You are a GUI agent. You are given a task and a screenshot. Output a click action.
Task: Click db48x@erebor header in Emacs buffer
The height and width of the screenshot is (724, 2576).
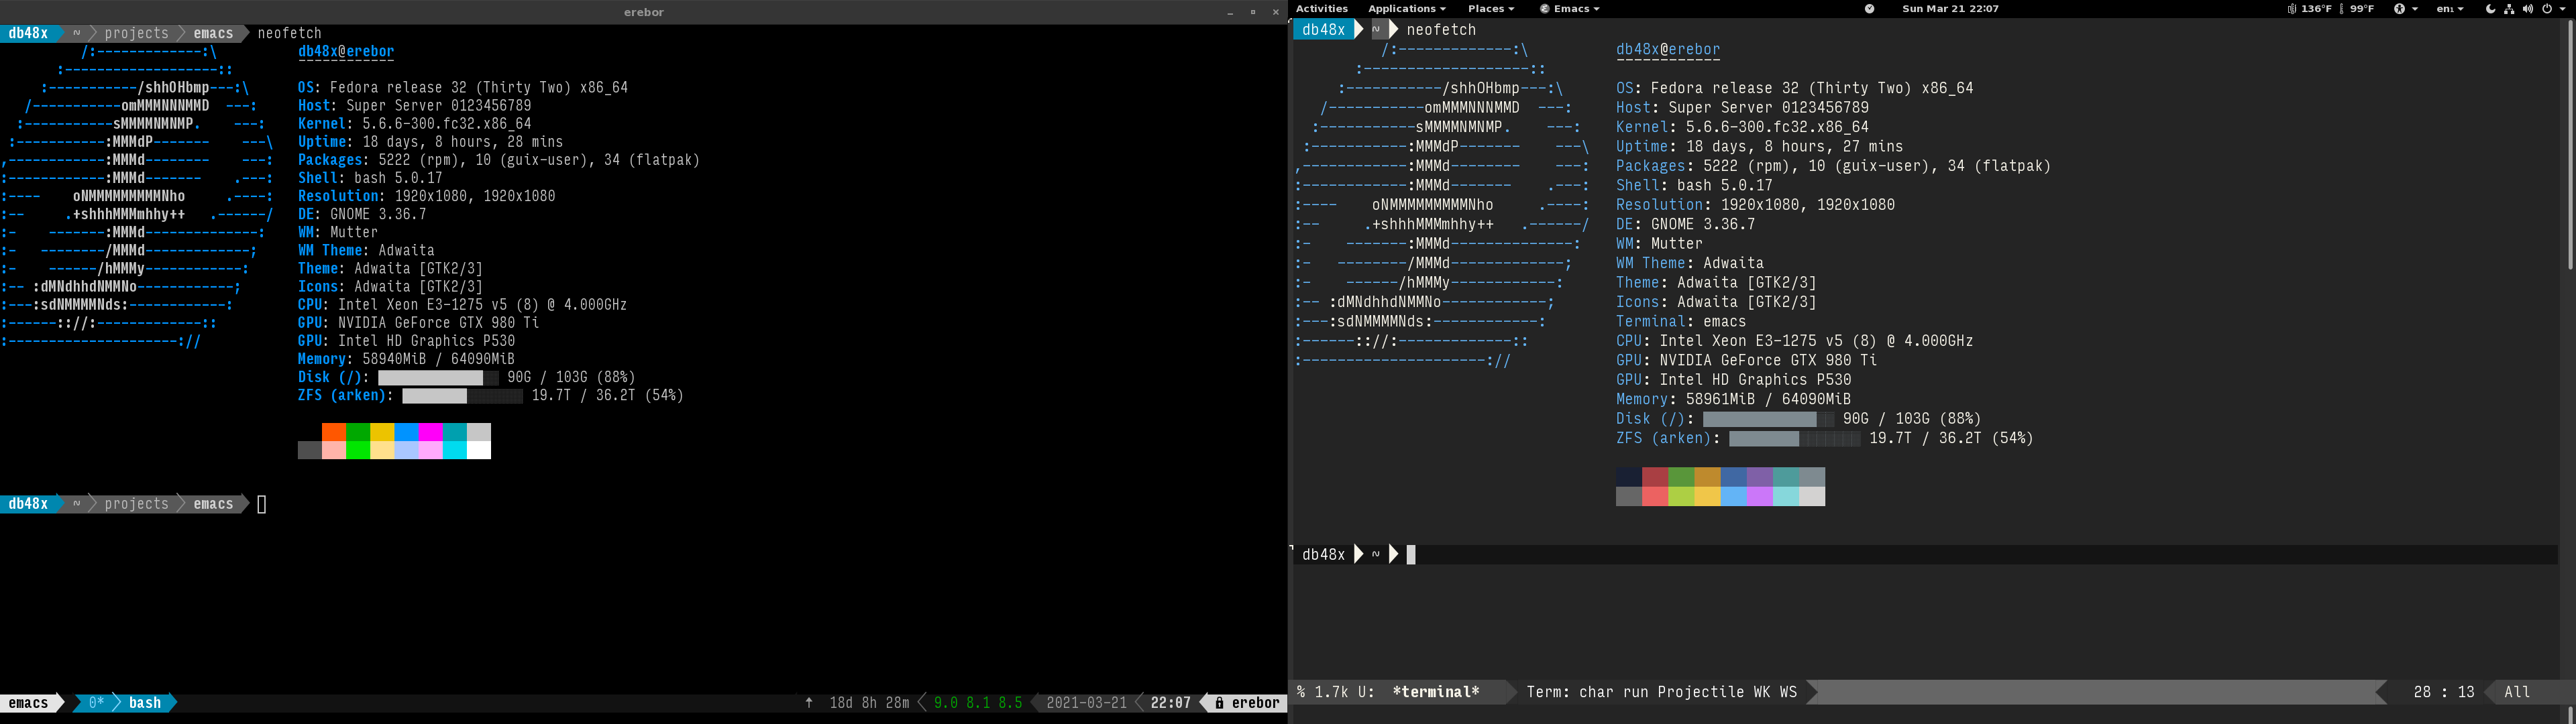point(1668,50)
